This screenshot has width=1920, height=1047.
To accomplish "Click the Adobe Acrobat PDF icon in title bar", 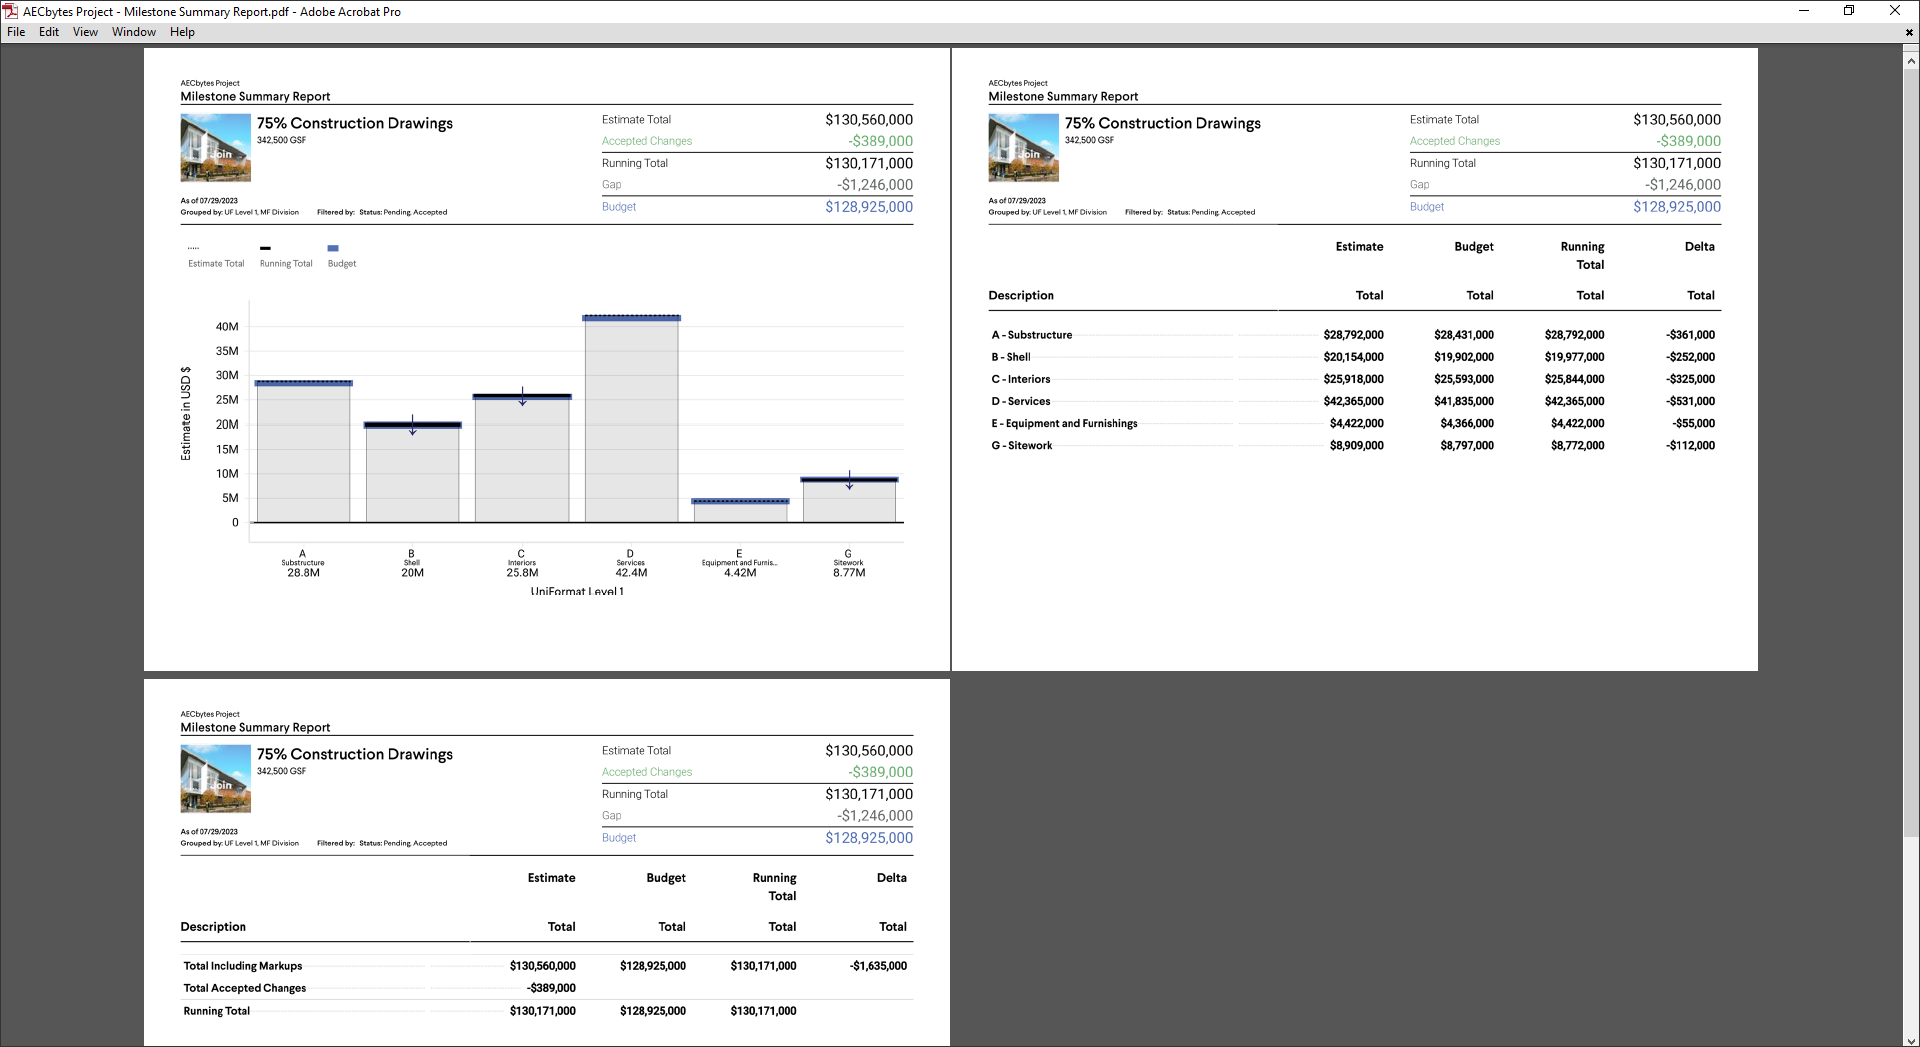I will click(x=10, y=11).
